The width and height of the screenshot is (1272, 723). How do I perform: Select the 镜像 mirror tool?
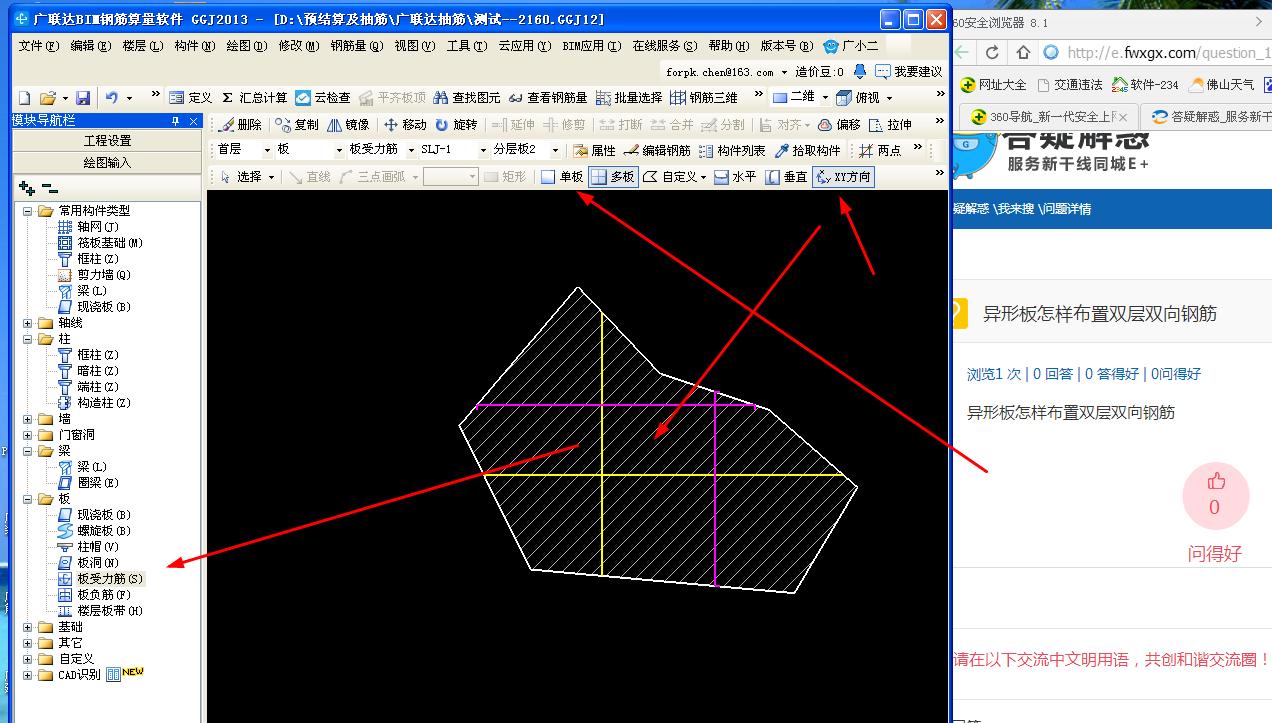click(348, 125)
